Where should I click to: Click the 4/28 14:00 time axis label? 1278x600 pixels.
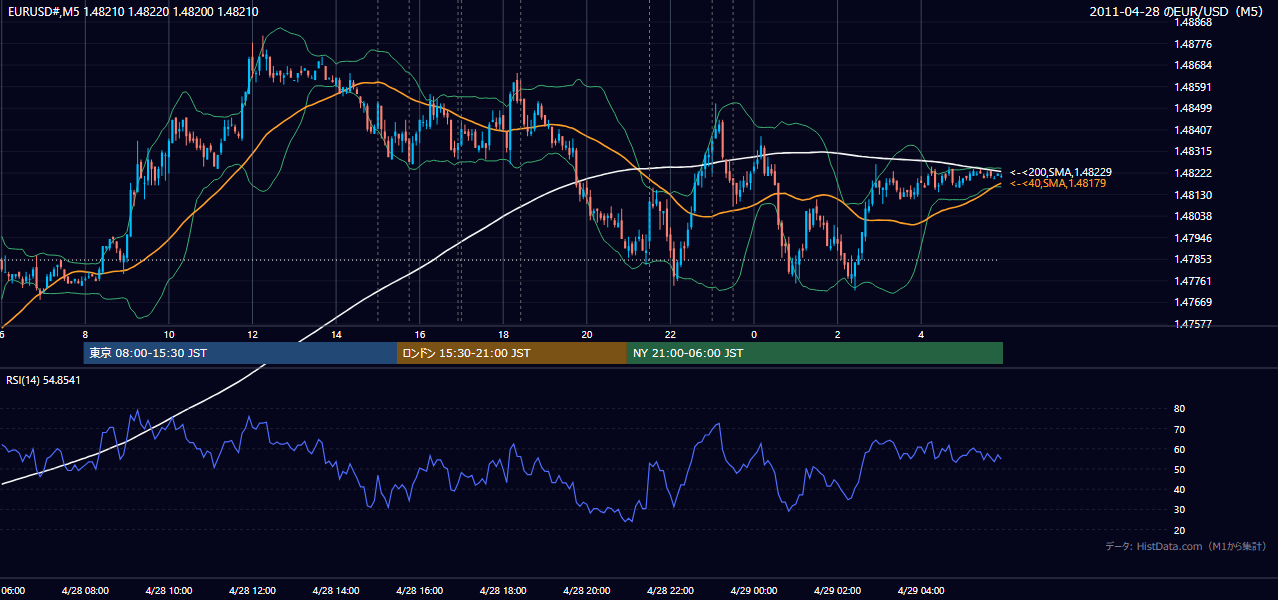(x=336, y=590)
